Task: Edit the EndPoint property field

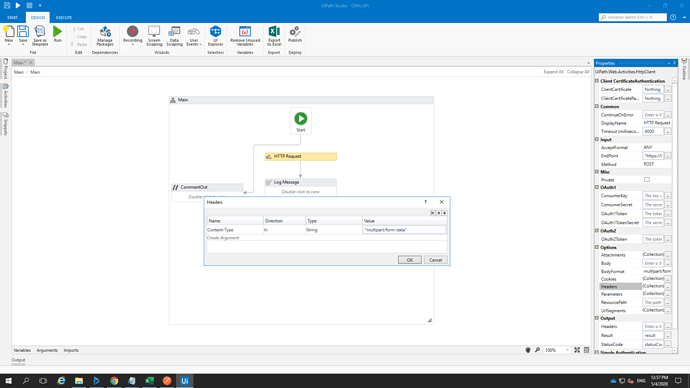Action: pyautogui.click(x=653, y=156)
